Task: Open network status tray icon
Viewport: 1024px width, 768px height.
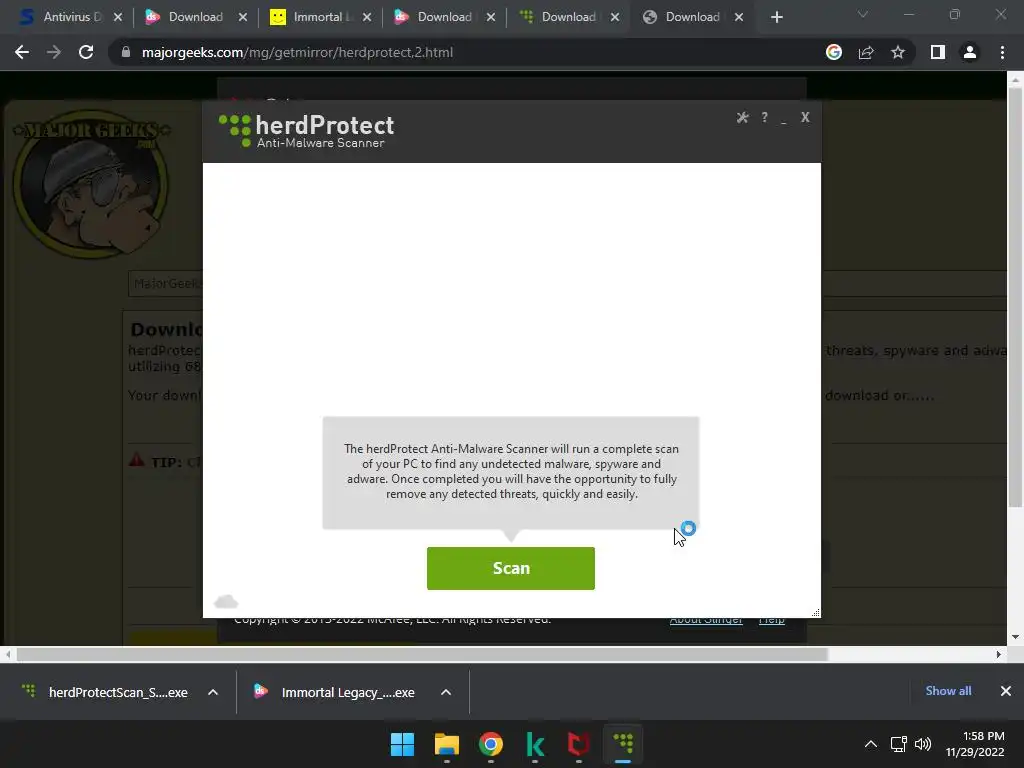Action: [x=899, y=744]
